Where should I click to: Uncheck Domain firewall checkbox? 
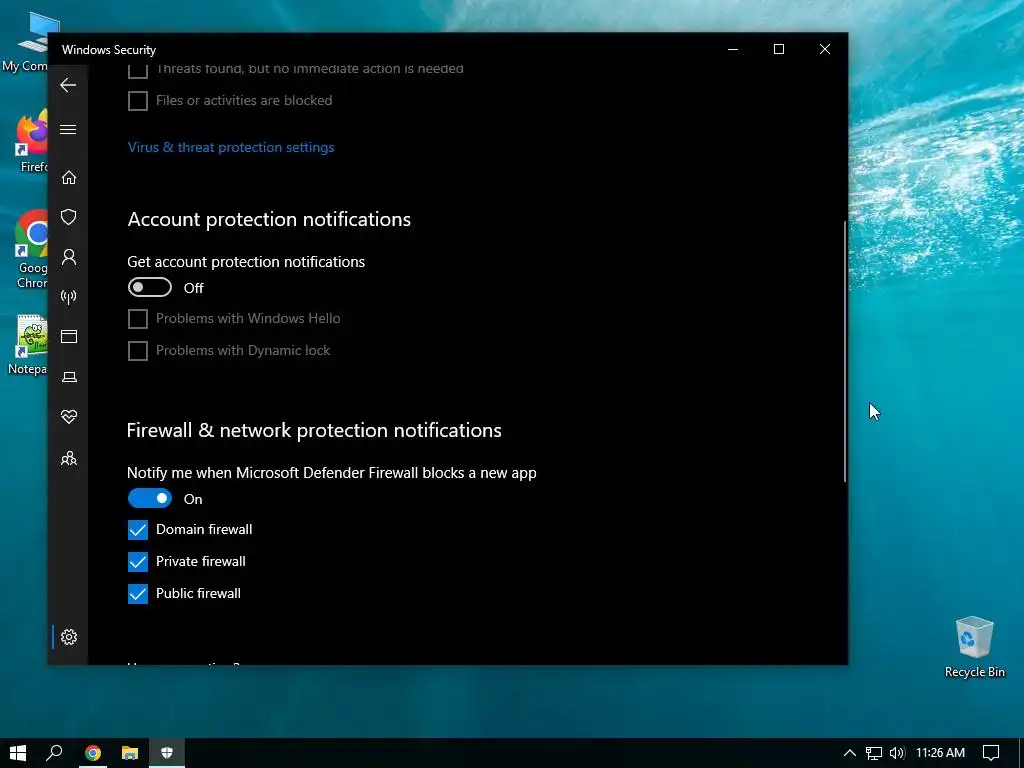[x=138, y=530]
